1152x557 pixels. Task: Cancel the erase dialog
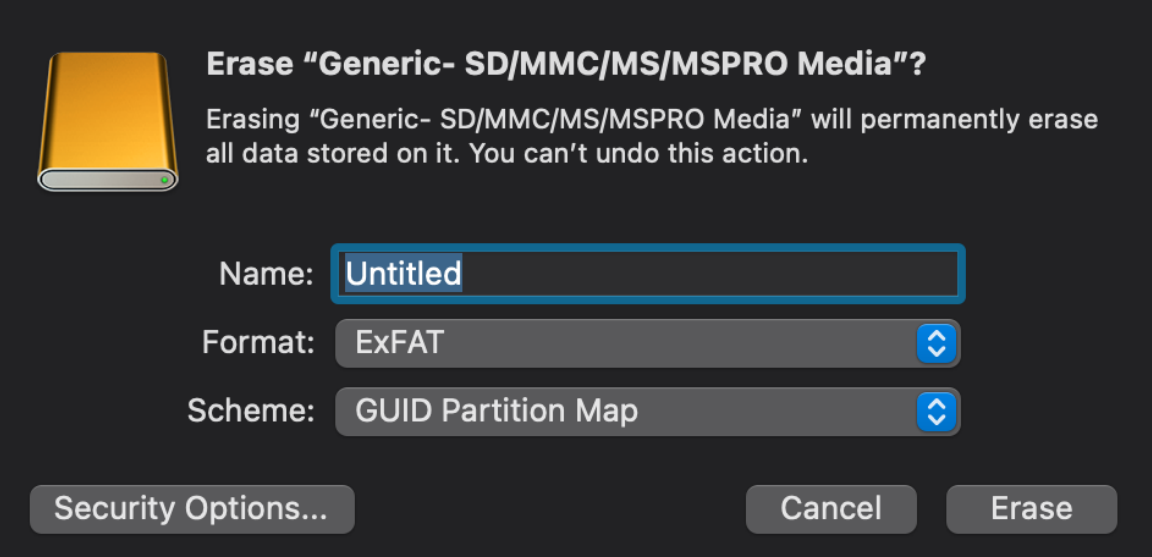(831, 509)
